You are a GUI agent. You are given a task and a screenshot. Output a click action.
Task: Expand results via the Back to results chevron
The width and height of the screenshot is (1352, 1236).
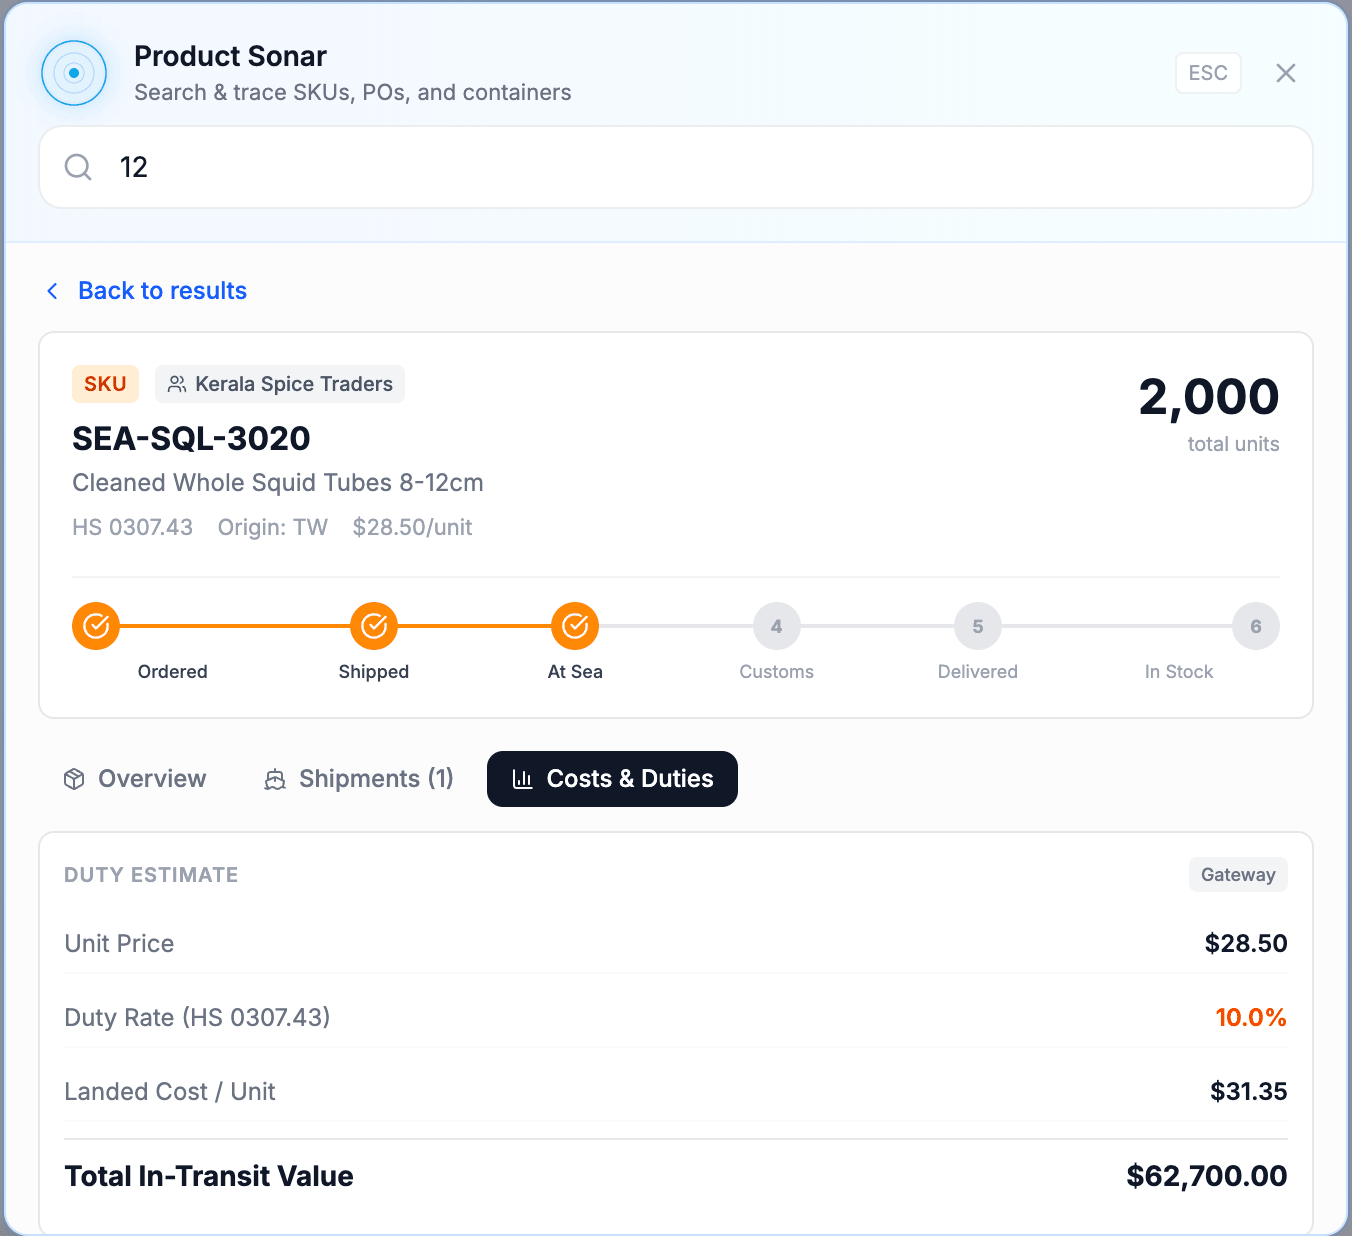52,290
